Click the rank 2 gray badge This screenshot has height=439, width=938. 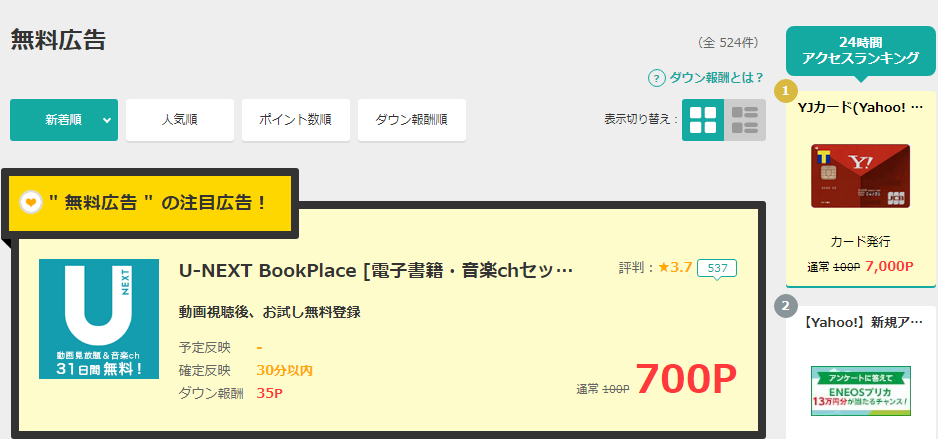pos(785,306)
